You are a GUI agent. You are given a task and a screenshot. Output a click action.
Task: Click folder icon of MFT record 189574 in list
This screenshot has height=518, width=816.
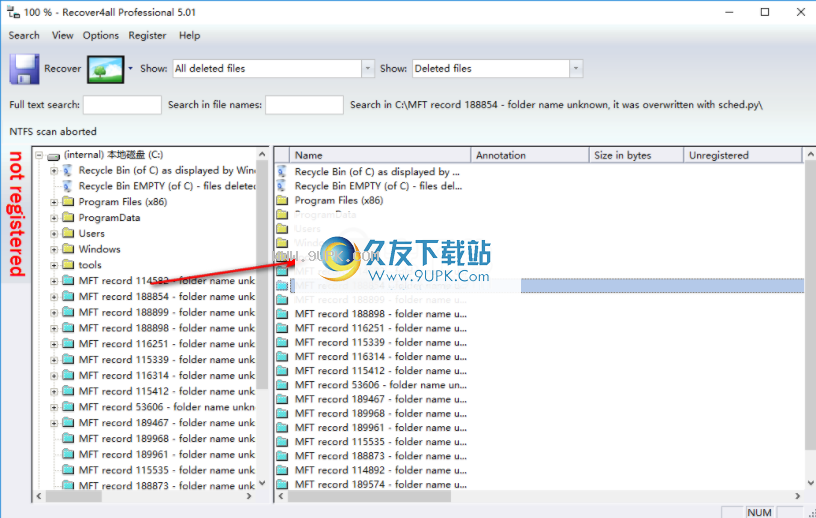[282, 484]
